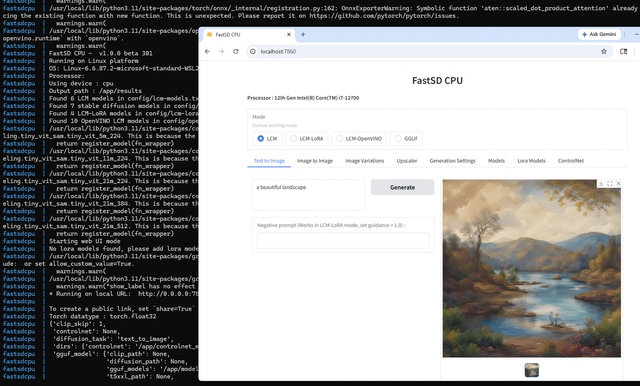
Task: Open the Generation Settings tab
Action: click(452, 161)
